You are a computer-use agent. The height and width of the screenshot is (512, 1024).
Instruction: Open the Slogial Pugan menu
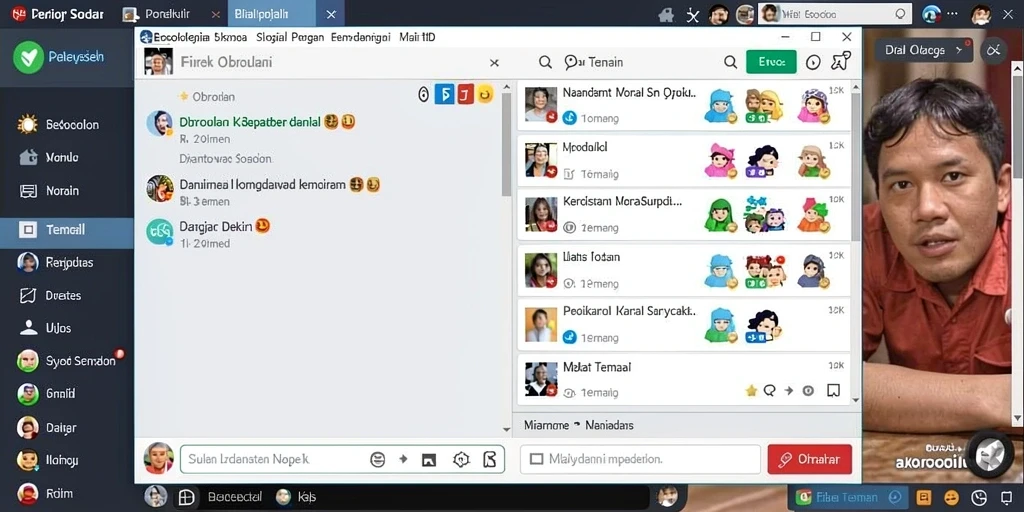click(290, 37)
